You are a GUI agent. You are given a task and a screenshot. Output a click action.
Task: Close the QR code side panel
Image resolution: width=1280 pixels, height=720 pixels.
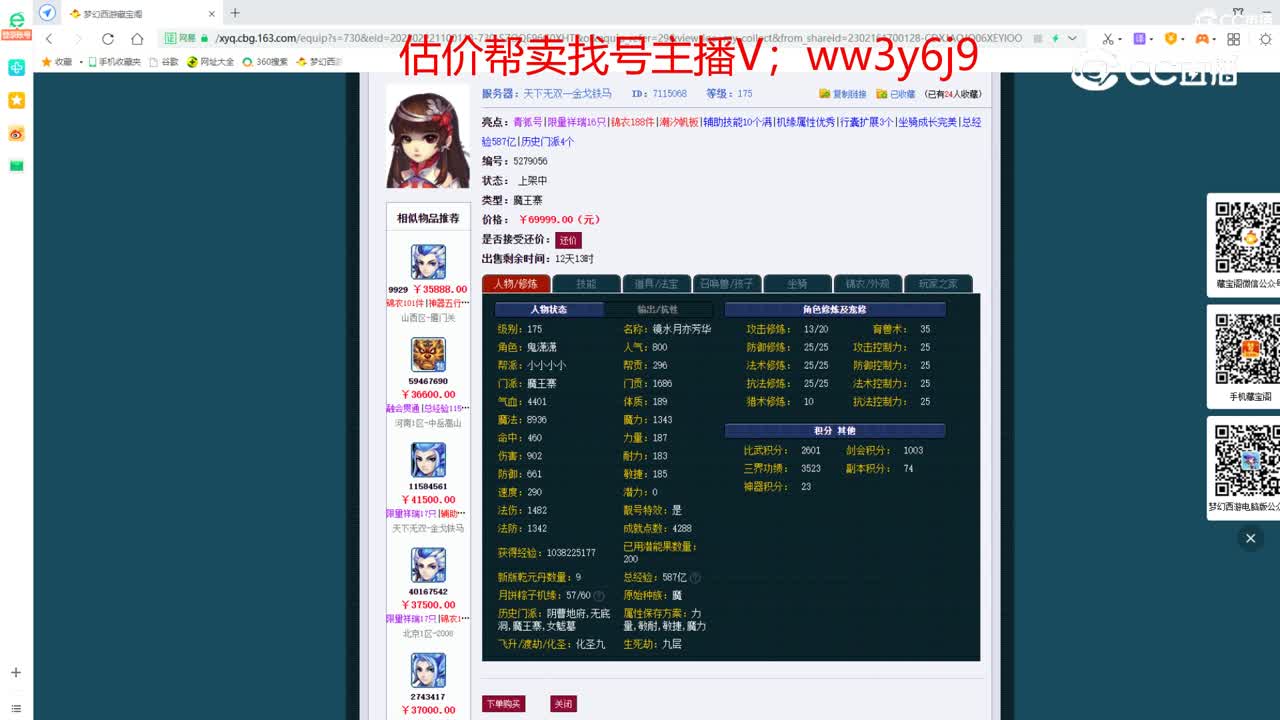click(x=1250, y=538)
